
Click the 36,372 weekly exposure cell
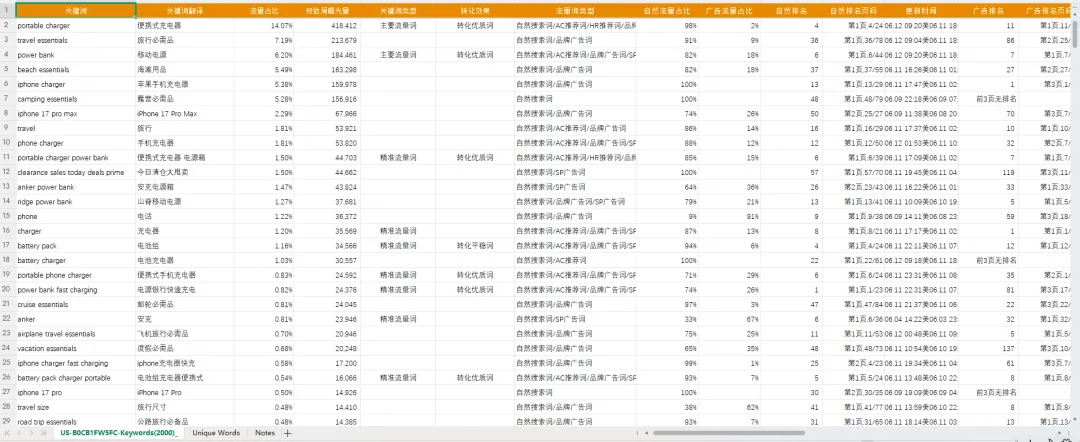coord(327,216)
